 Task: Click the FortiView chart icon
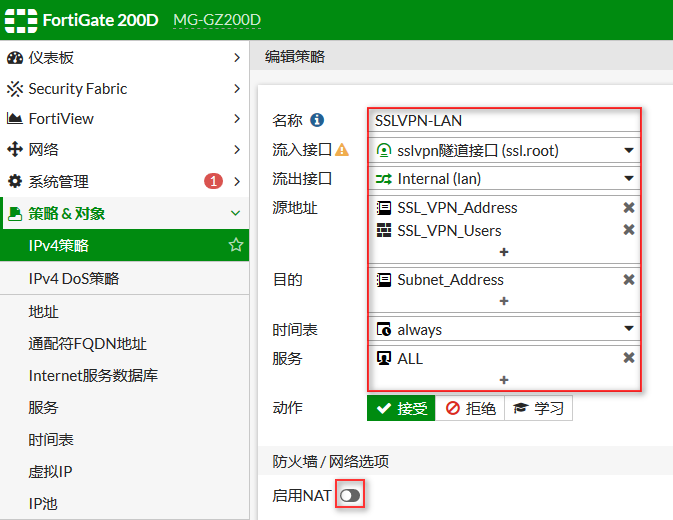click(x=15, y=118)
